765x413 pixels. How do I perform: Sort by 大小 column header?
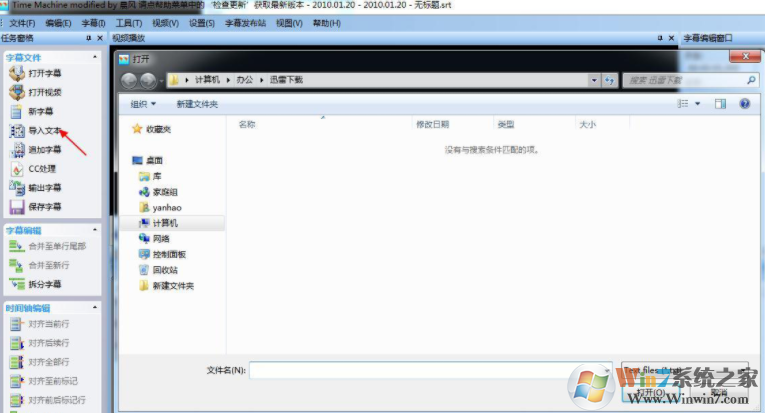pyautogui.click(x=587, y=124)
